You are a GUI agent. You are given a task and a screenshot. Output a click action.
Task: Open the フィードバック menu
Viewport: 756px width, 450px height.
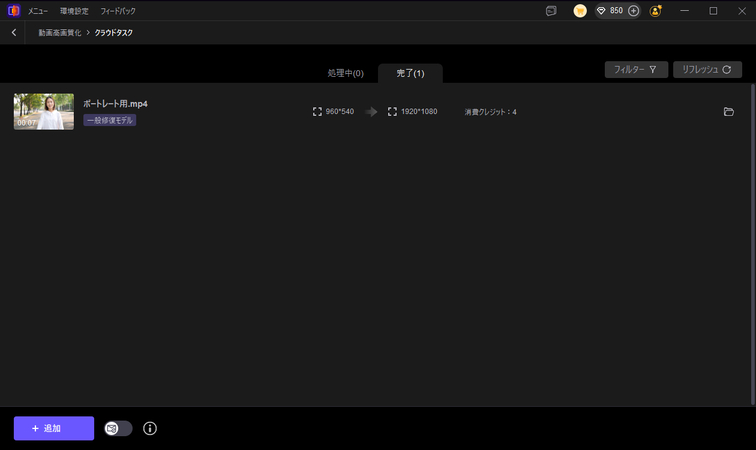118,10
